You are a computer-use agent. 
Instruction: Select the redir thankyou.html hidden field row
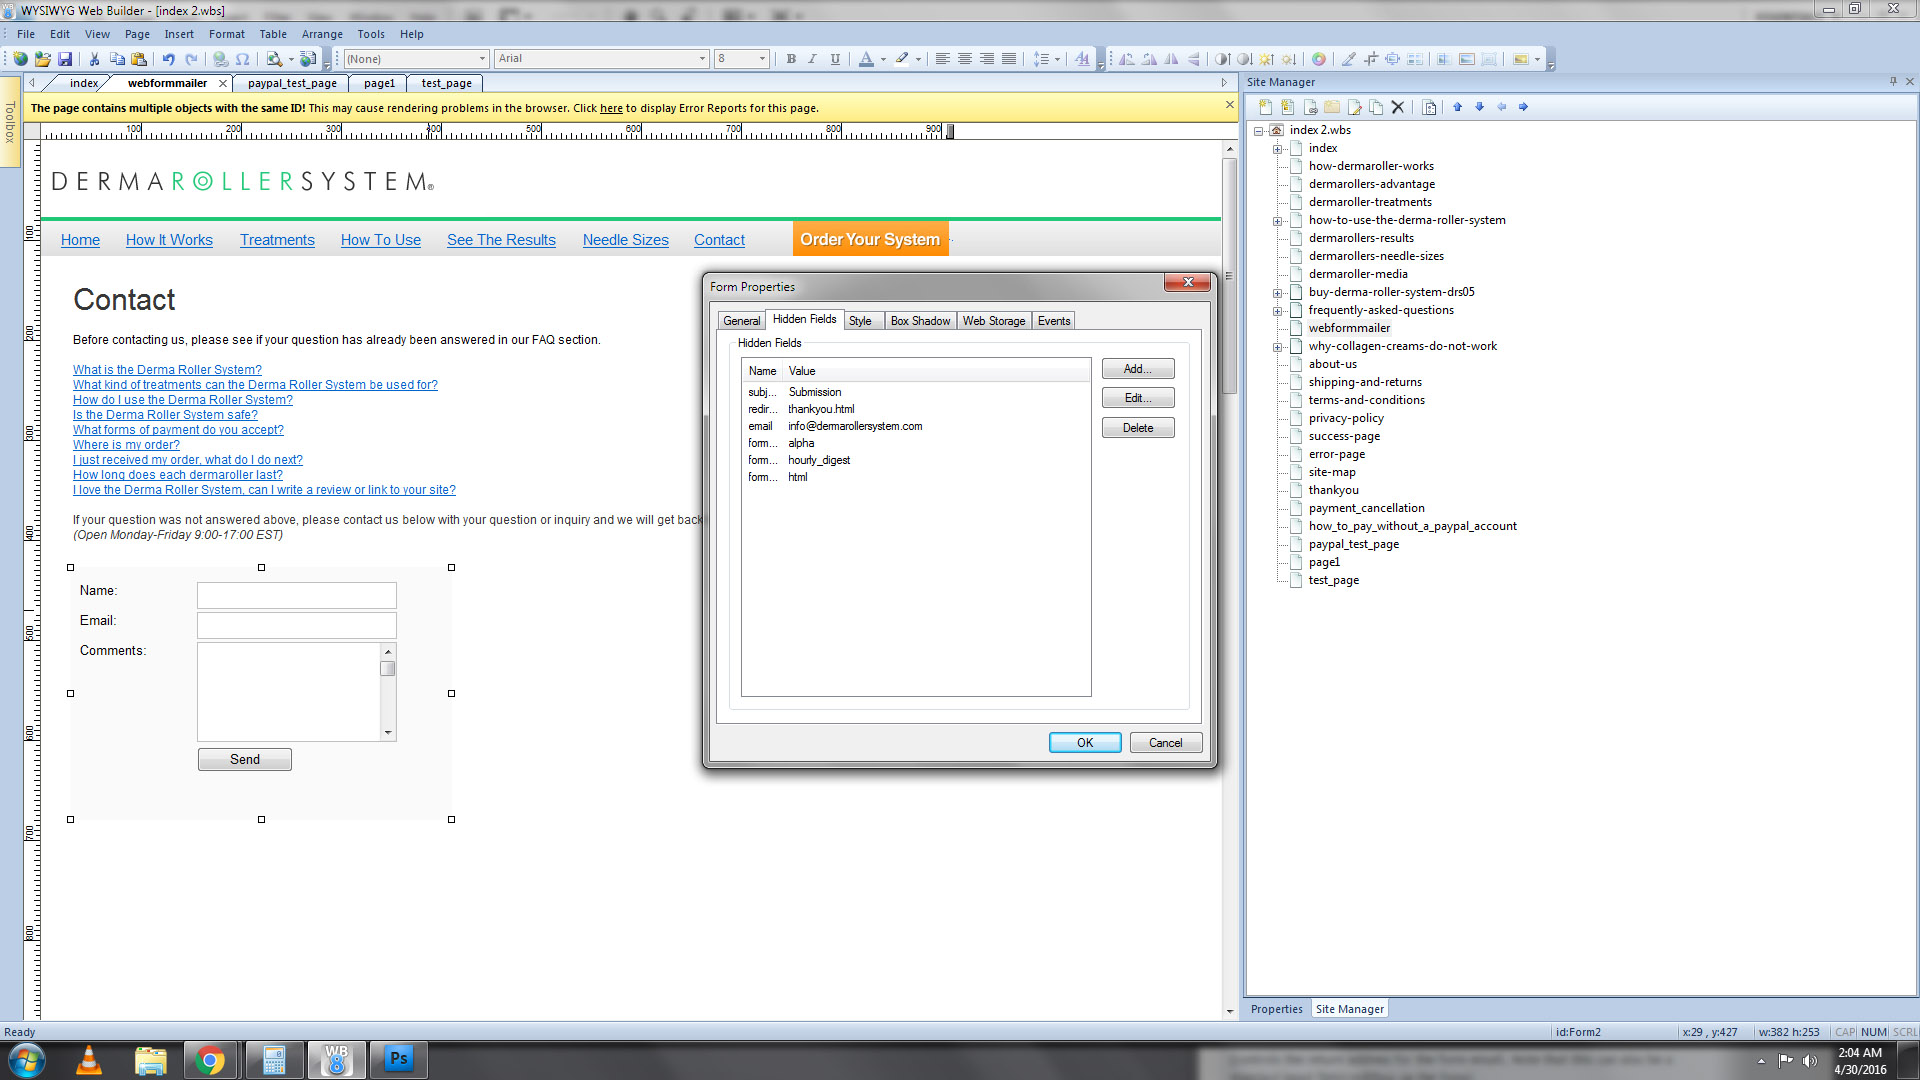coord(820,409)
